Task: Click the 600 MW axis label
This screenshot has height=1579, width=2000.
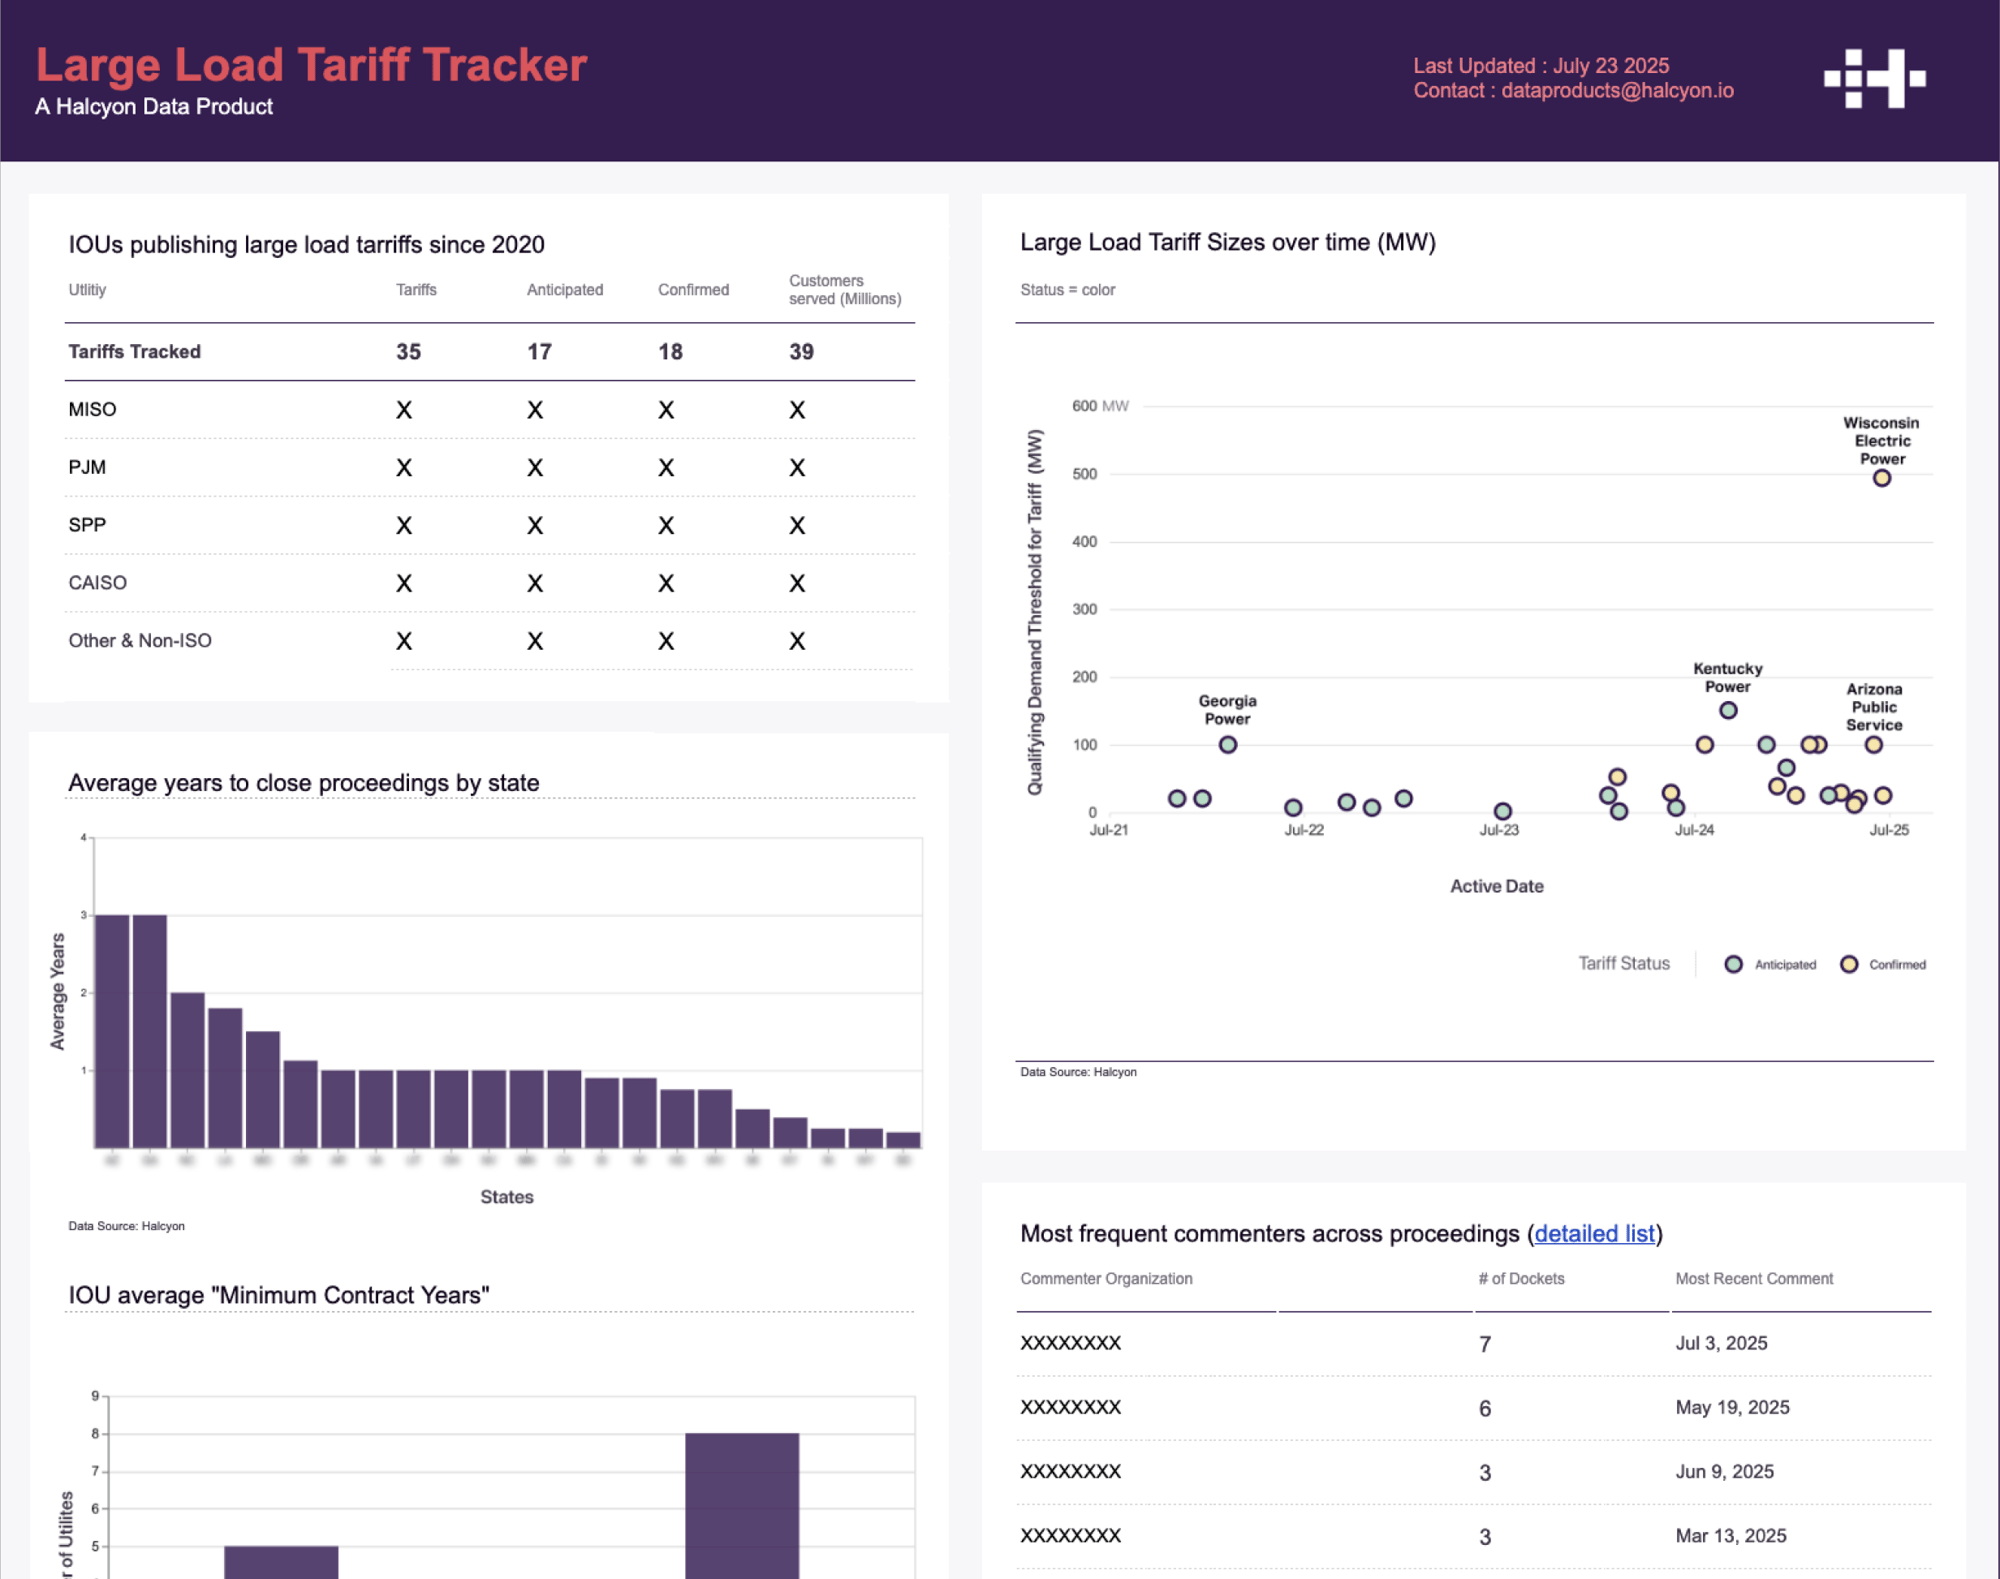Action: click(1100, 406)
